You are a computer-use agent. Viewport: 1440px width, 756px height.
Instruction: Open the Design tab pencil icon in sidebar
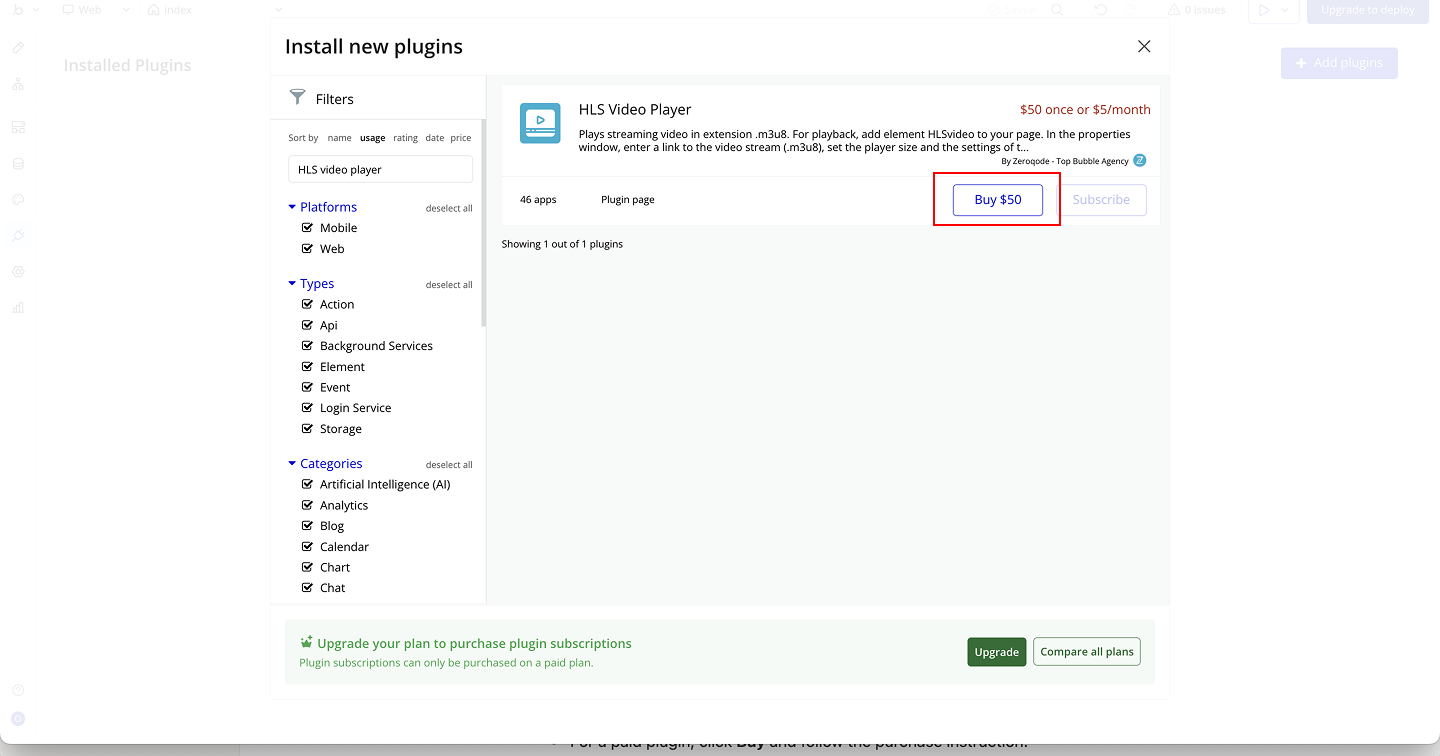[x=18, y=47]
